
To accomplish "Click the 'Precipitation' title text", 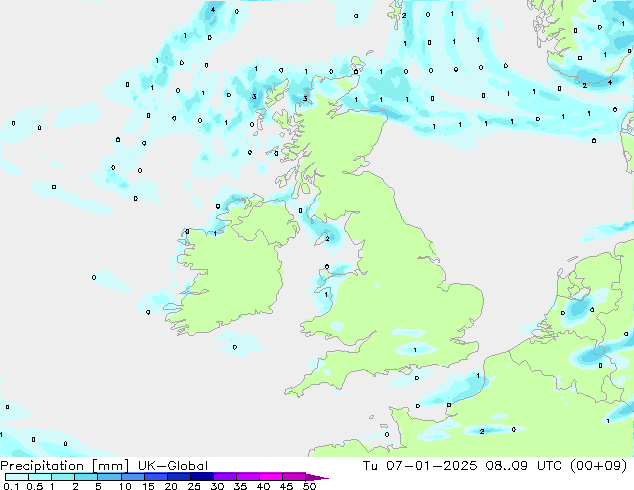I will coord(42,466).
